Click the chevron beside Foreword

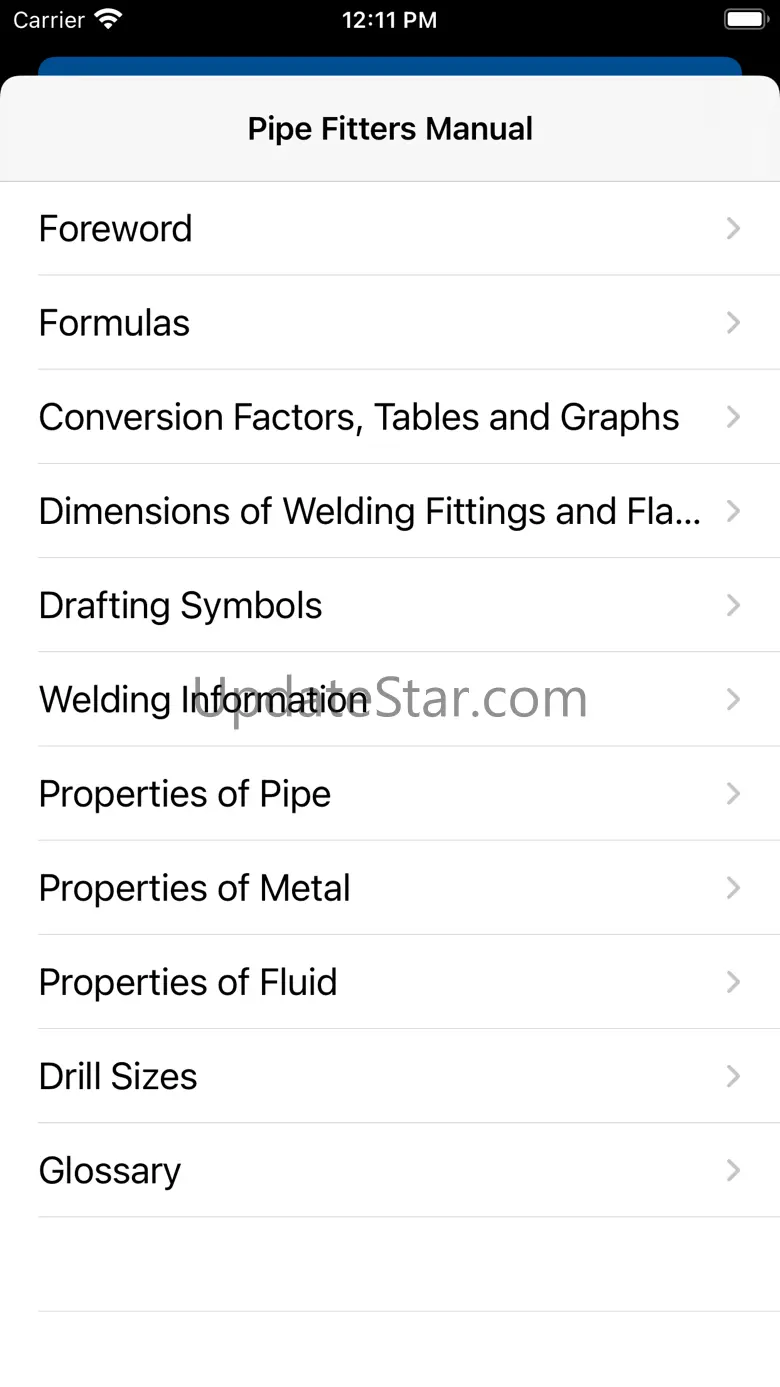(x=733, y=229)
